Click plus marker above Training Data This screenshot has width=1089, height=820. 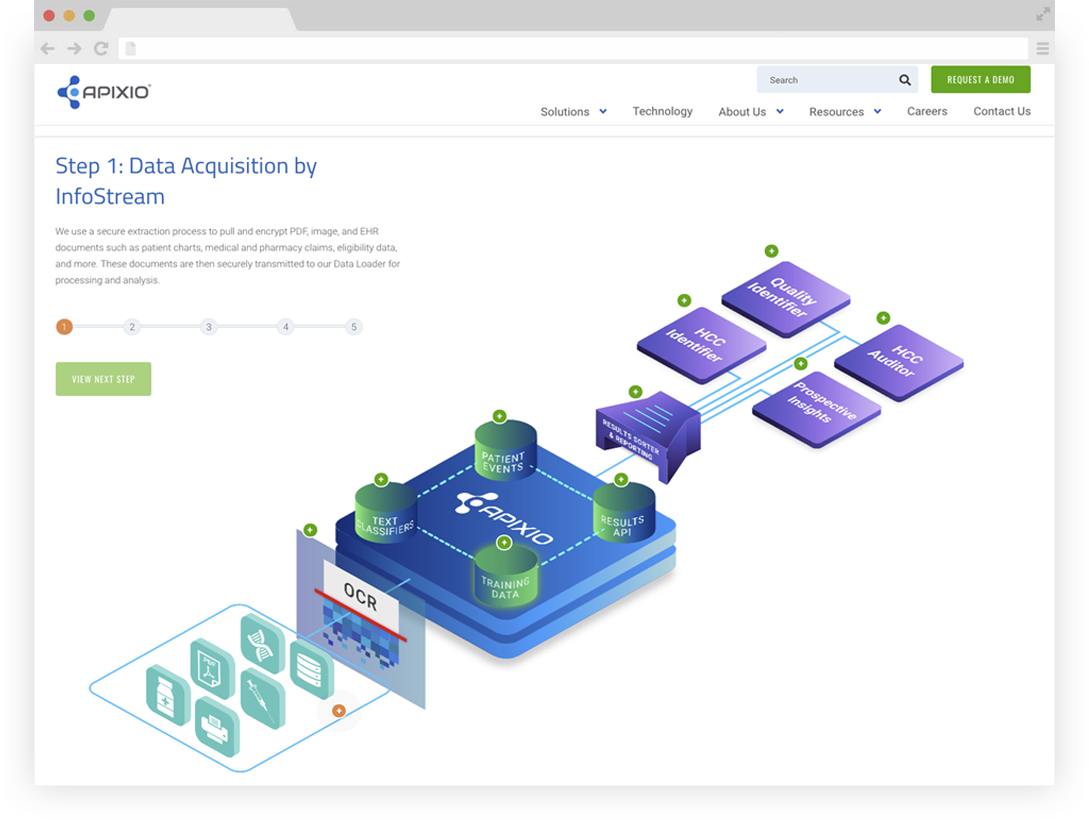pos(504,542)
